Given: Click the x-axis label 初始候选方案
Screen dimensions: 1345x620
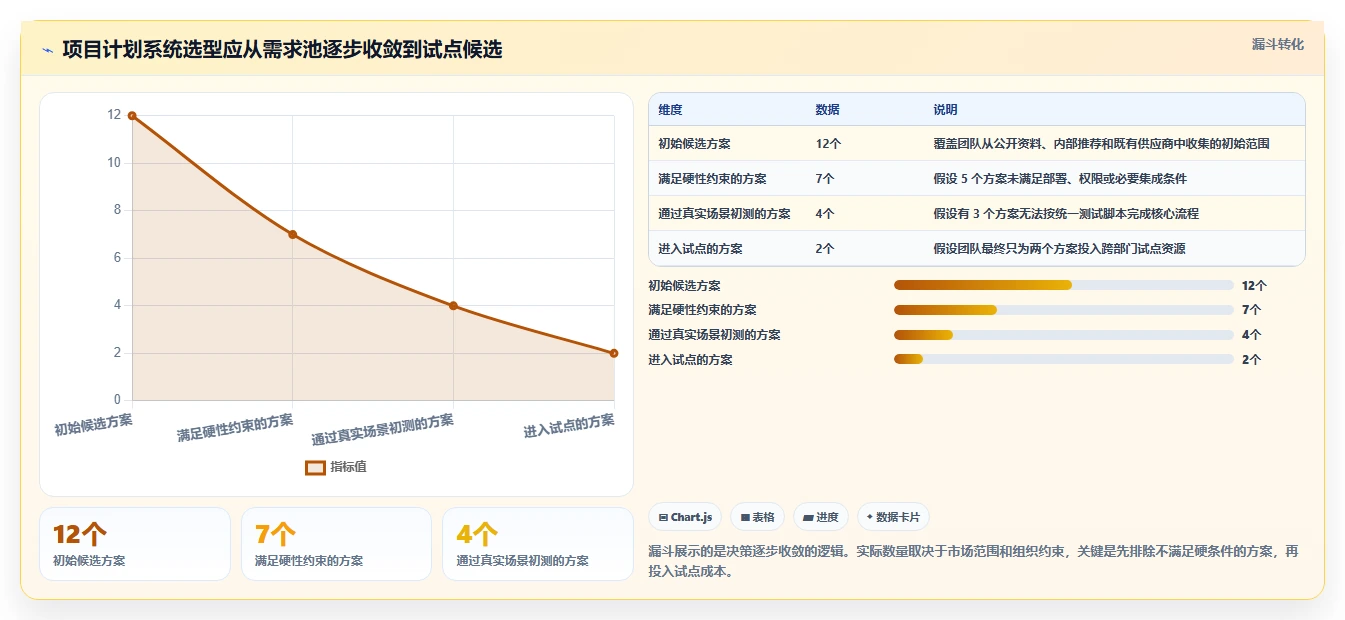Looking at the screenshot, I should (93, 425).
